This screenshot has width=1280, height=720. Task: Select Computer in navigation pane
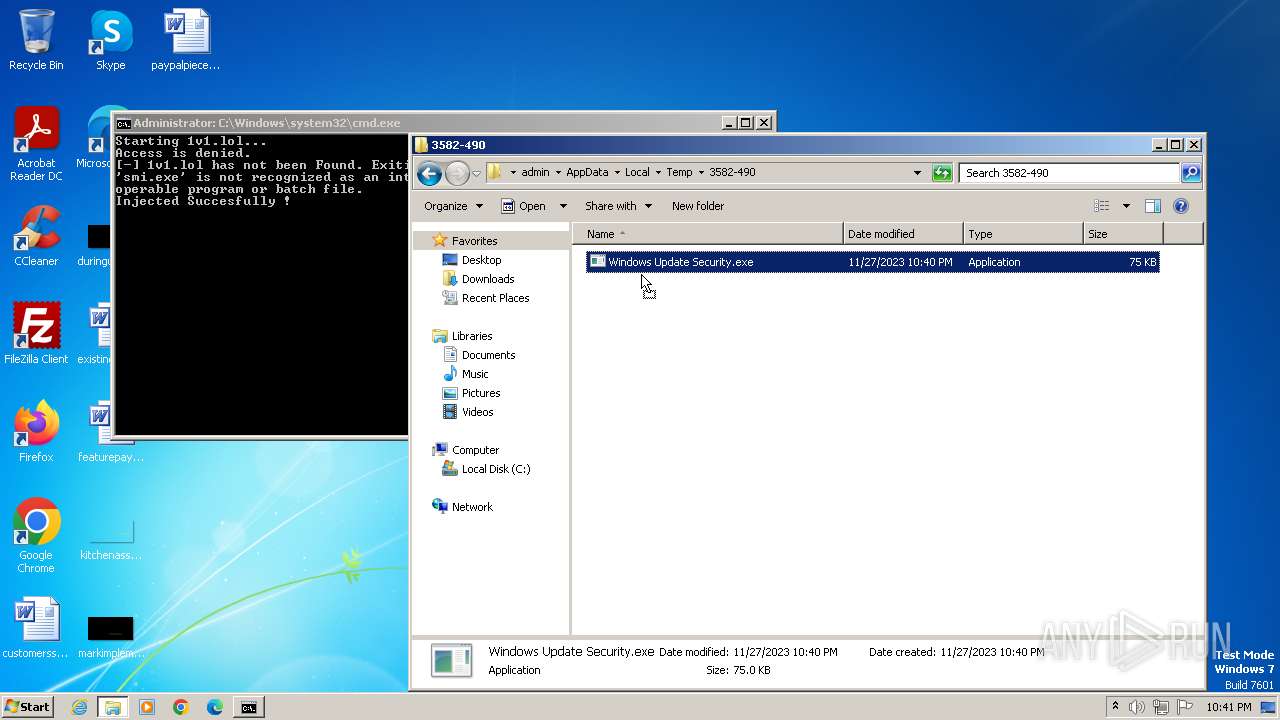(x=475, y=450)
